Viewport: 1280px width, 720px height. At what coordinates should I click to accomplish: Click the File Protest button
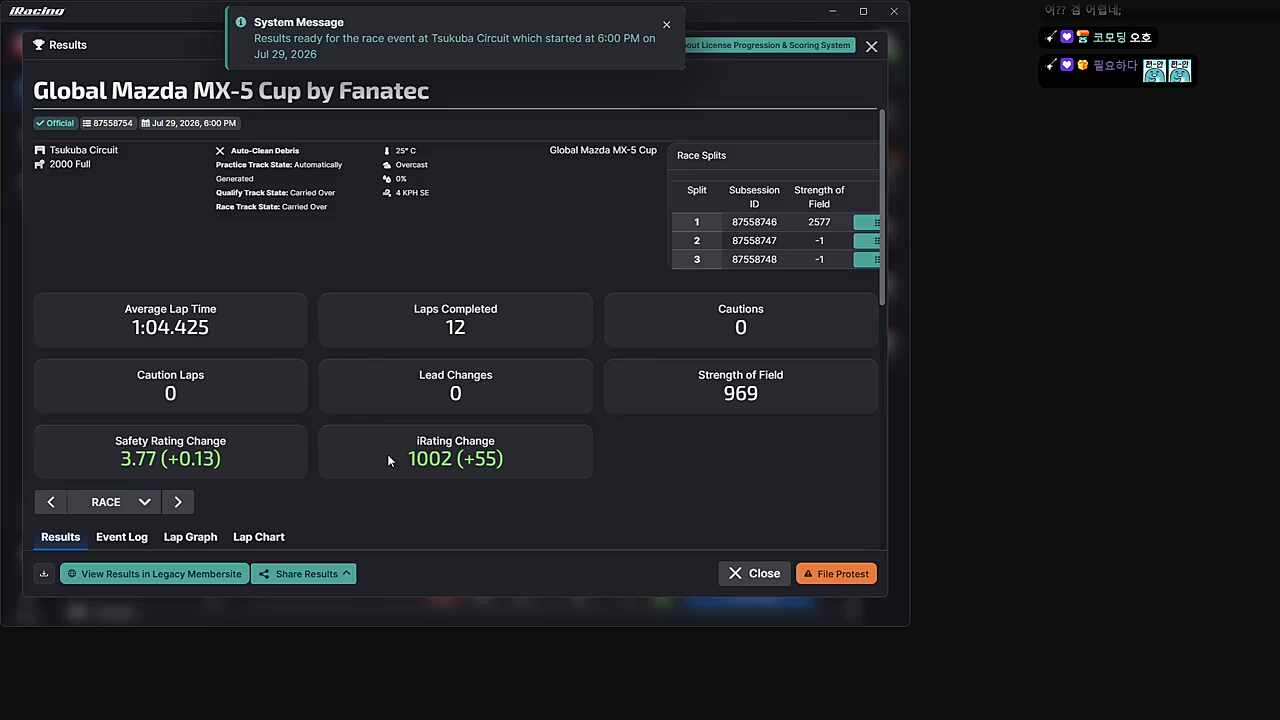click(836, 574)
